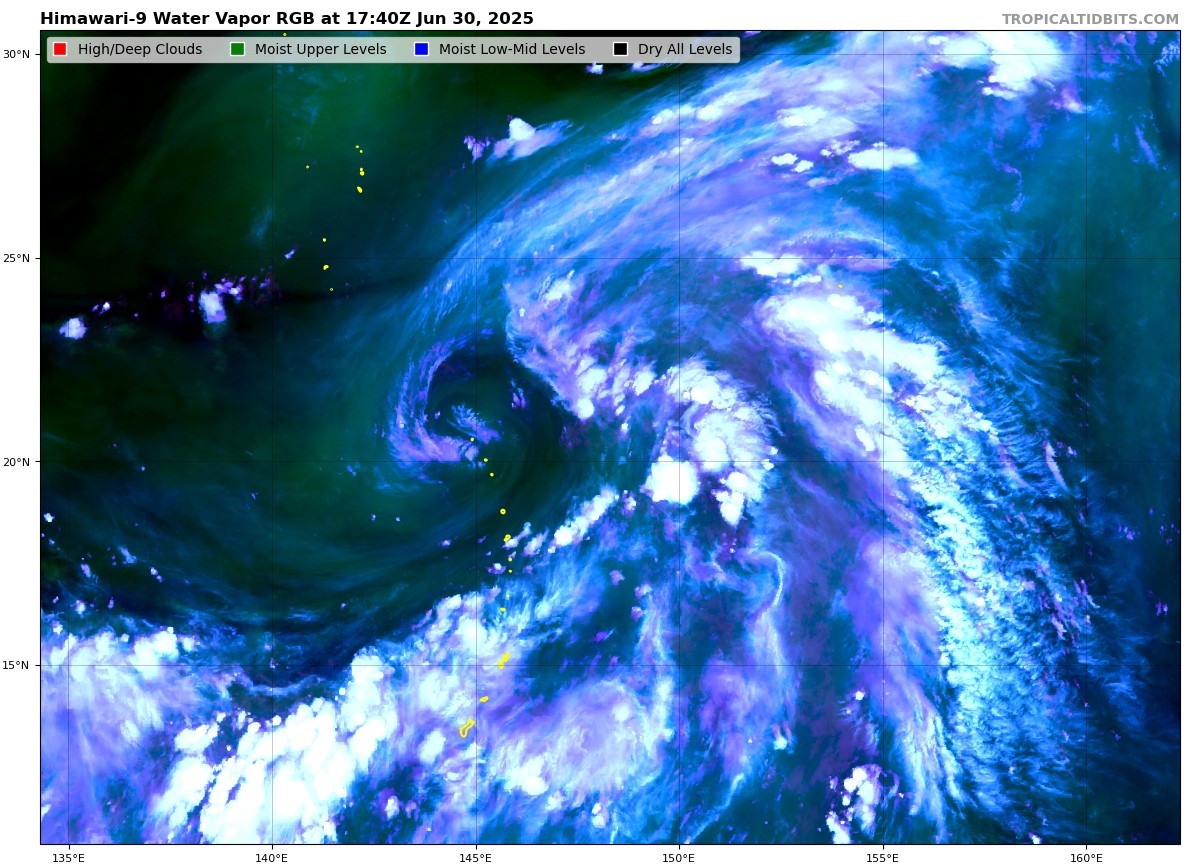Click the 'High/Deep Clouds' legend label
Image resolution: width=1200 pixels, height=867 pixels.
(x=140, y=49)
